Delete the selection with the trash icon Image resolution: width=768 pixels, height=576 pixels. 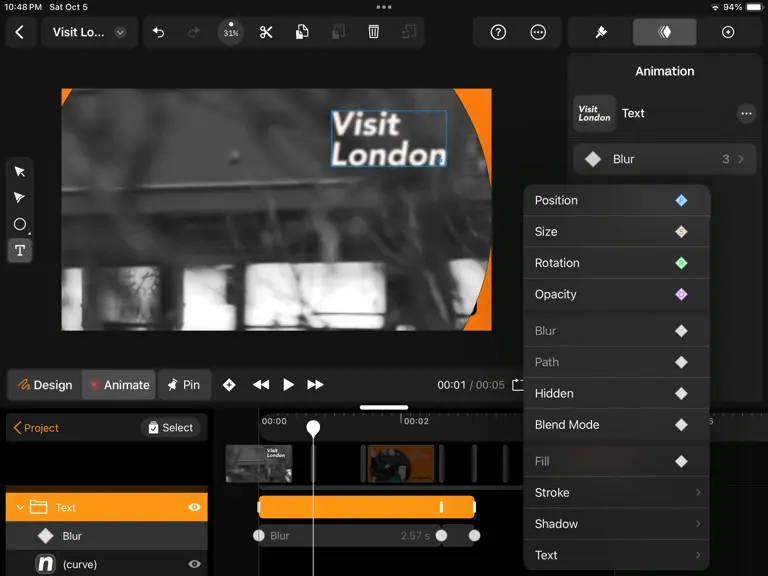[x=374, y=32]
